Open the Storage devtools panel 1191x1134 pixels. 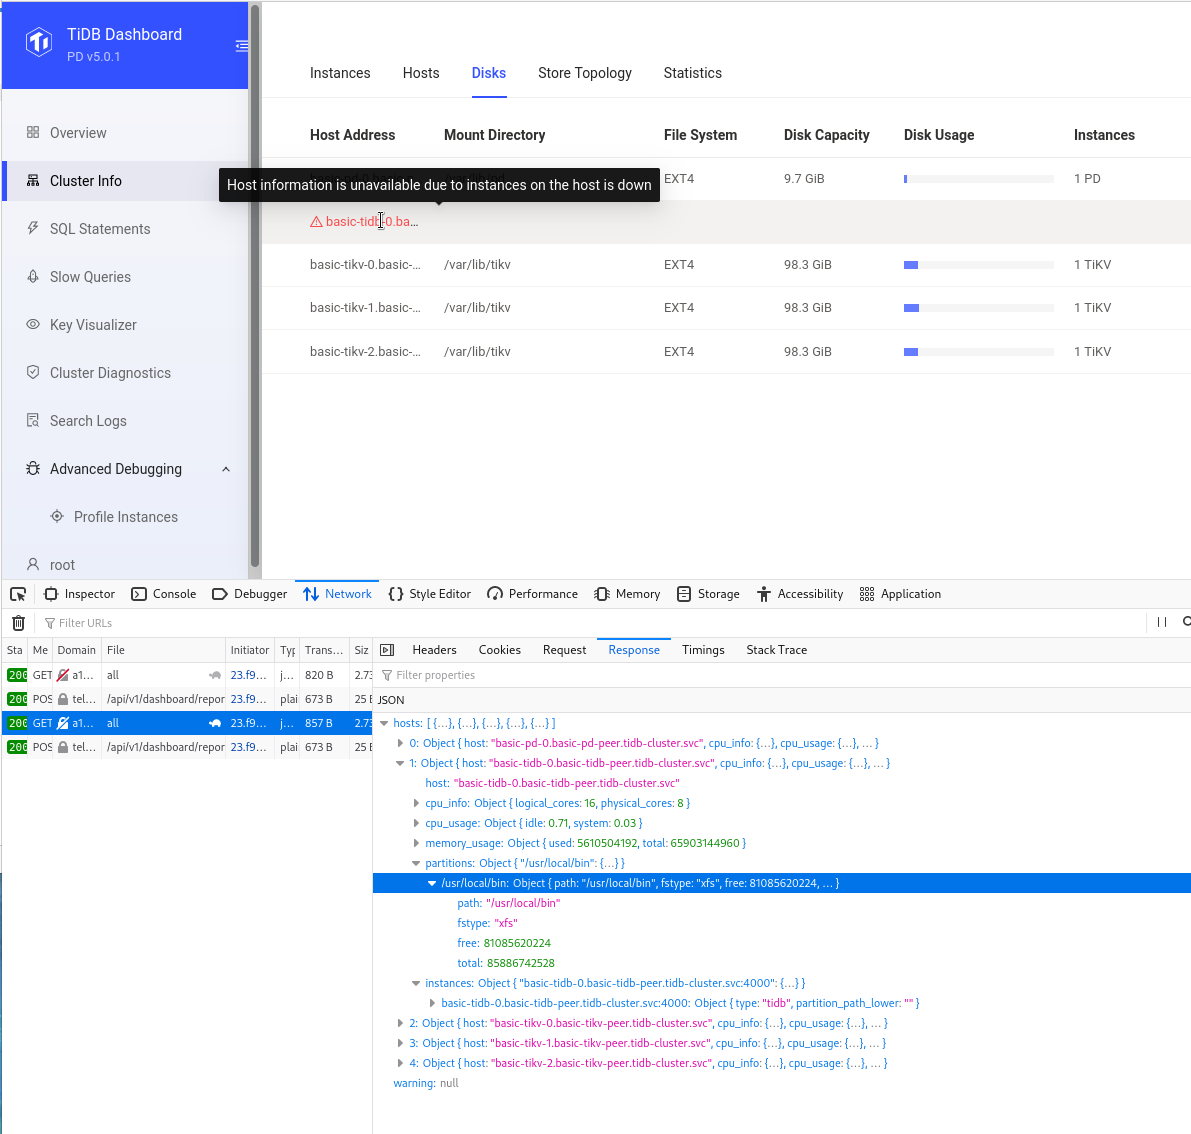coord(708,594)
